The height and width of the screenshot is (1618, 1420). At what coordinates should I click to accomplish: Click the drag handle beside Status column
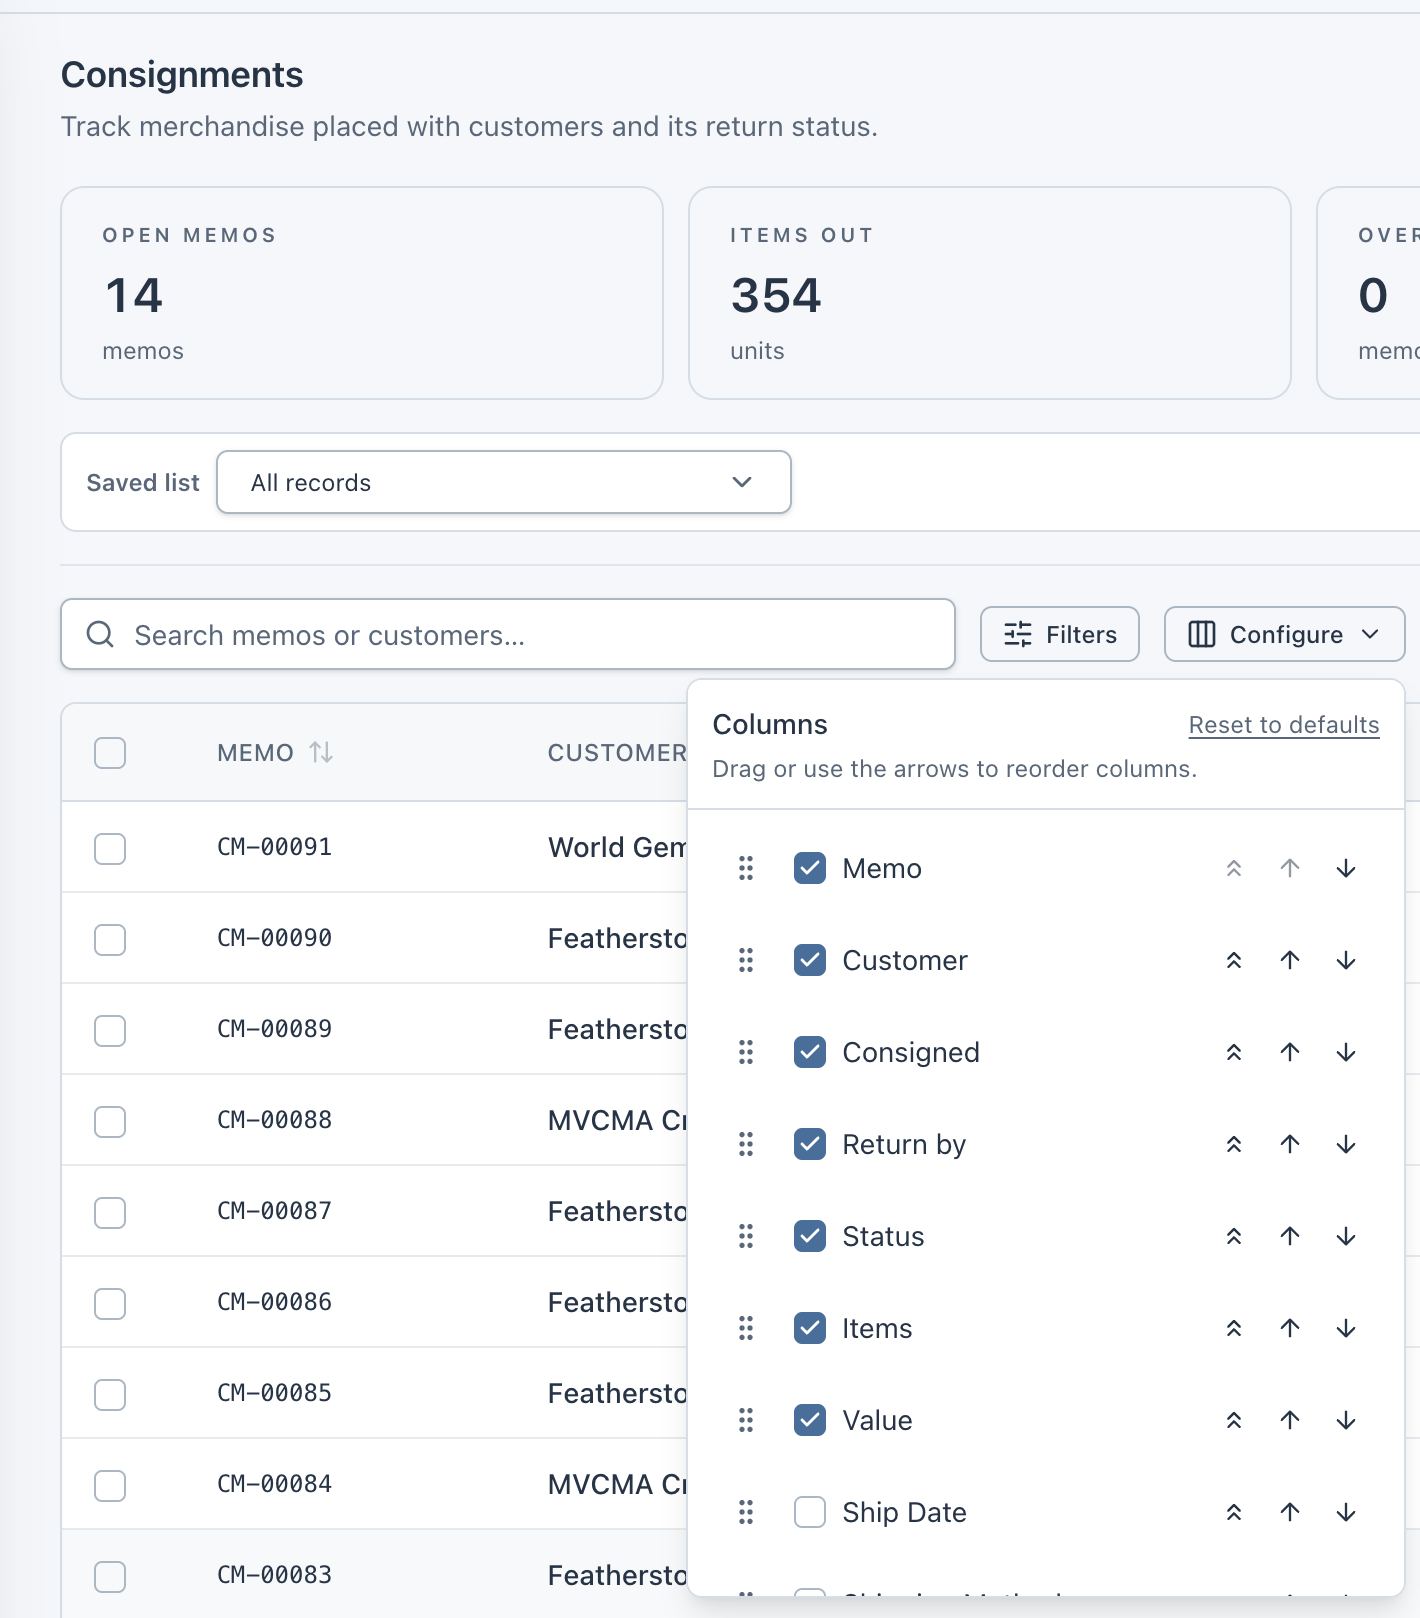click(746, 1236)
